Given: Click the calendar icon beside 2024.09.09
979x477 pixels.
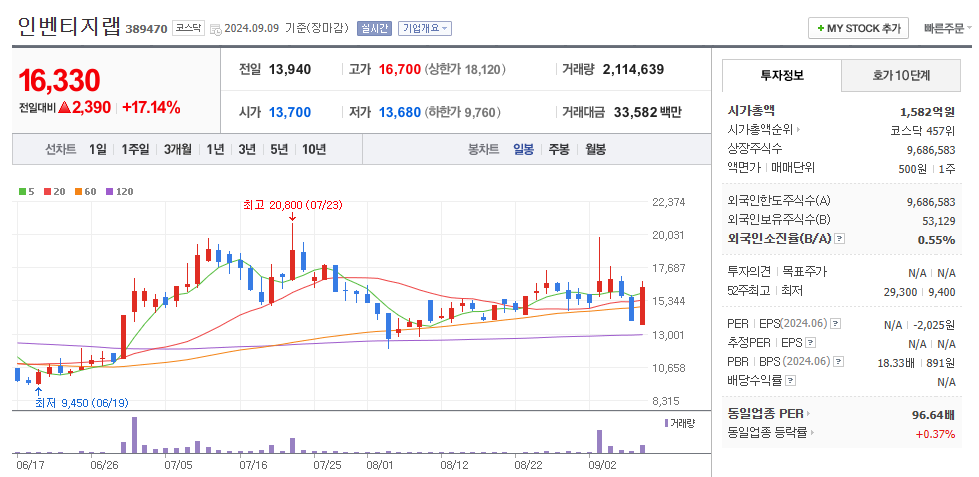Looking at the screenshot, I should (x=215, y=29).
